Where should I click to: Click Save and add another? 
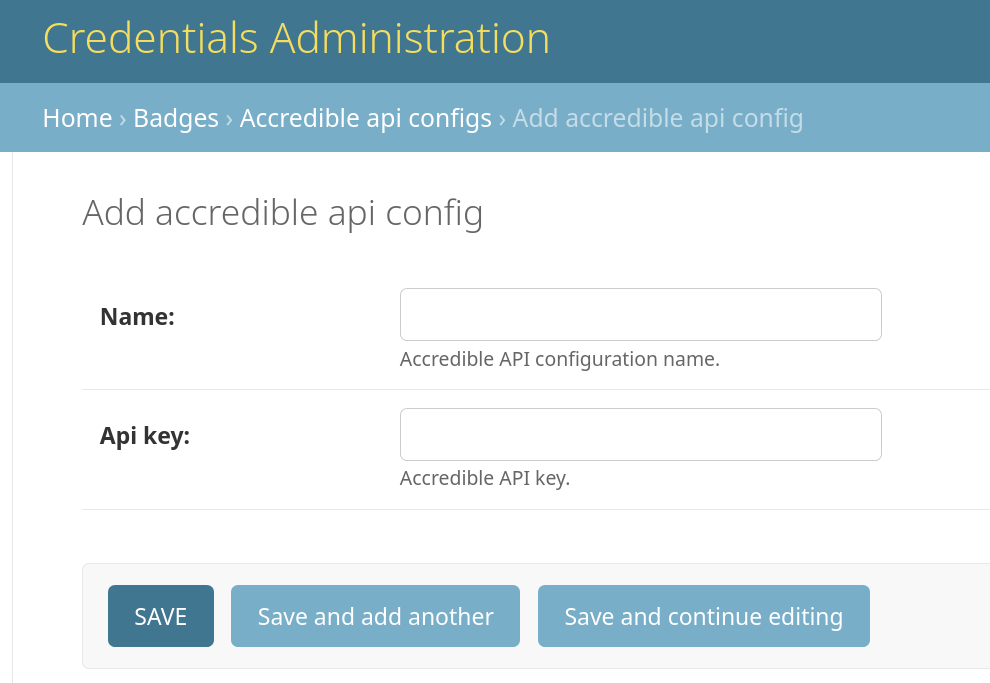375,615
